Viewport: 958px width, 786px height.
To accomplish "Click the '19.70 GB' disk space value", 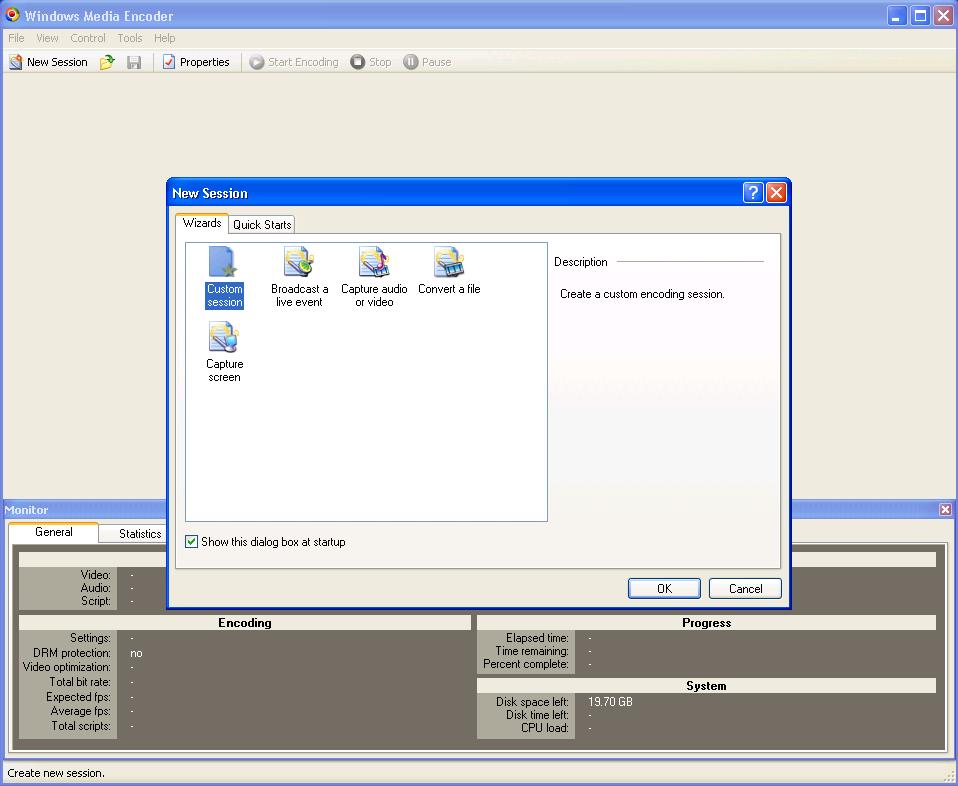I will tap(610, 702).
